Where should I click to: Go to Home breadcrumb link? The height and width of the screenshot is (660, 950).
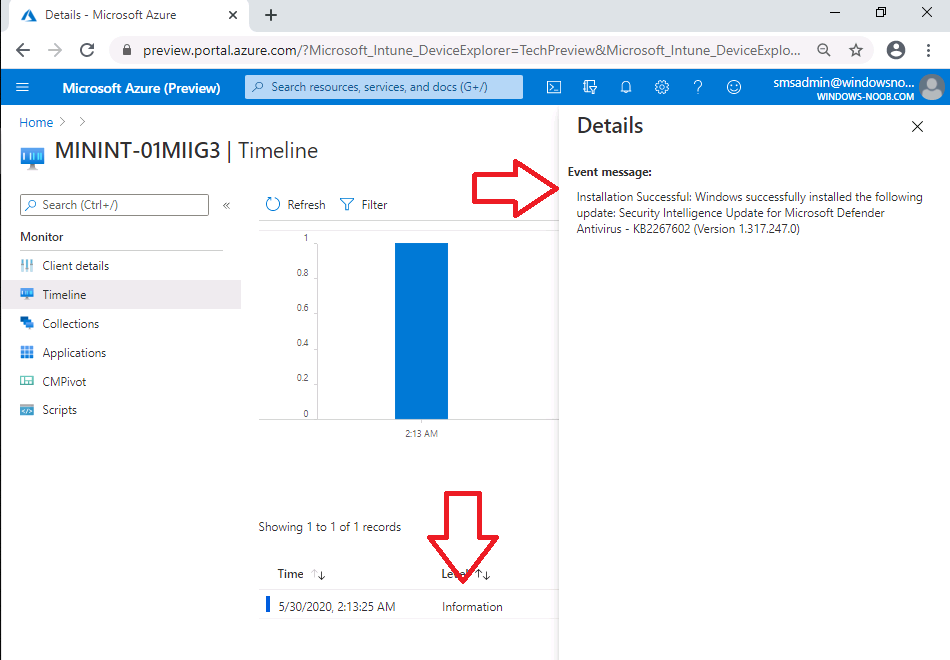tap(36, 122)
